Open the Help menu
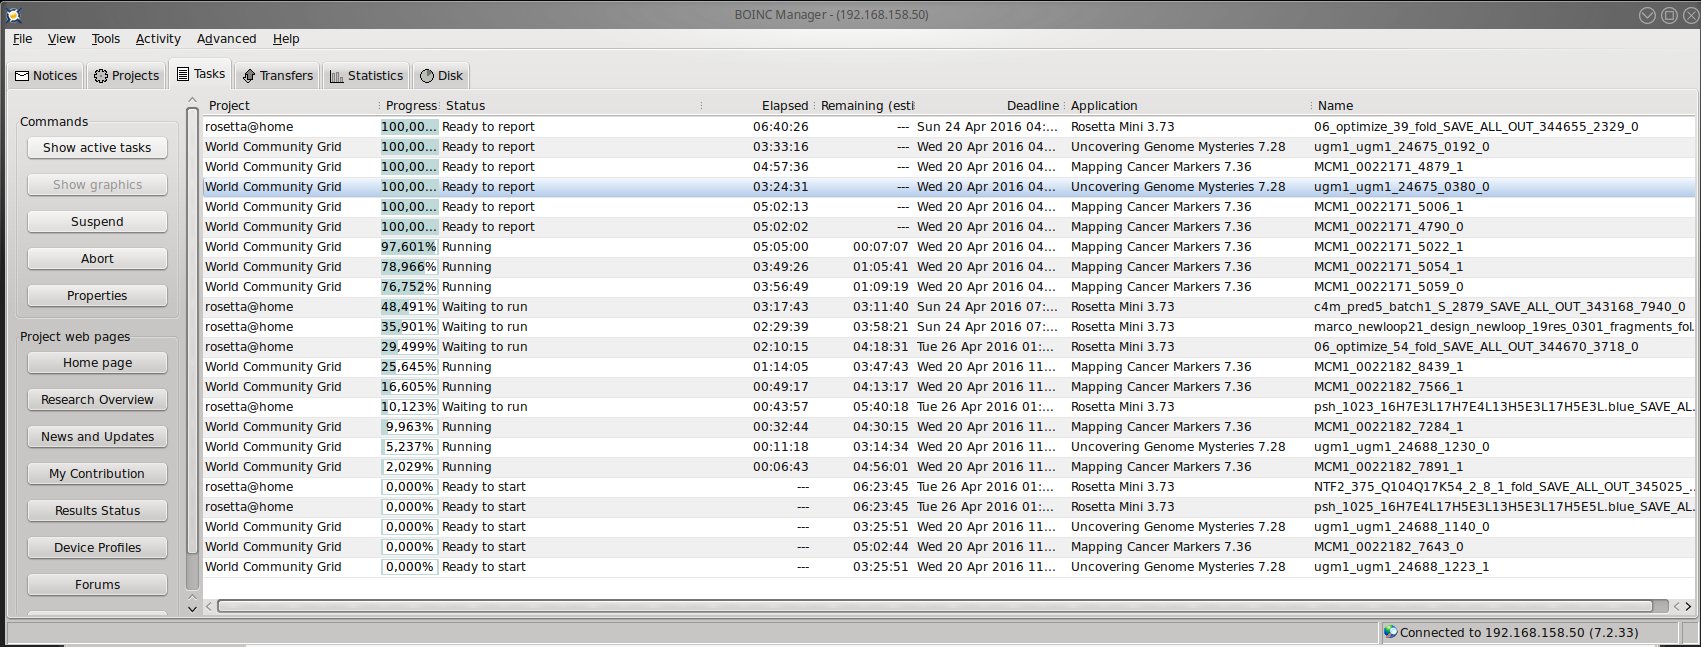Image resolution: width=1701 pixels, height=647 pixels. [x=286, y=39]
